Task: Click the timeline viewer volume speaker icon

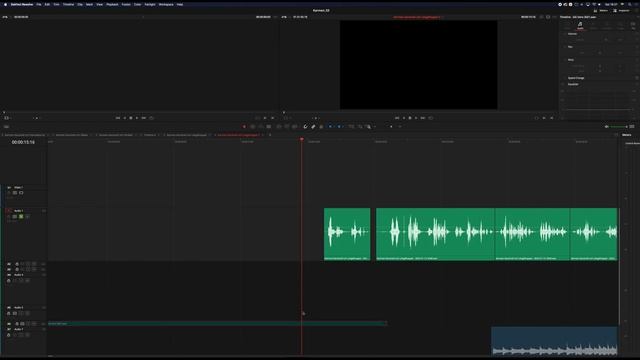Action: pos(607,127)
